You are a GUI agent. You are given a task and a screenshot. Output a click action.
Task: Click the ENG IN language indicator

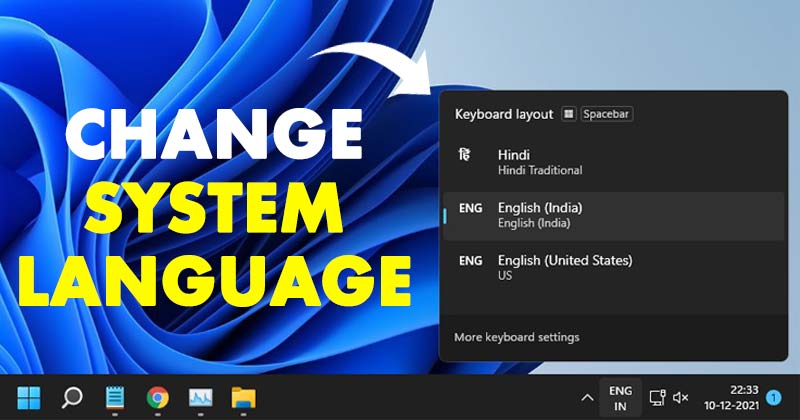tap(620, 398)
